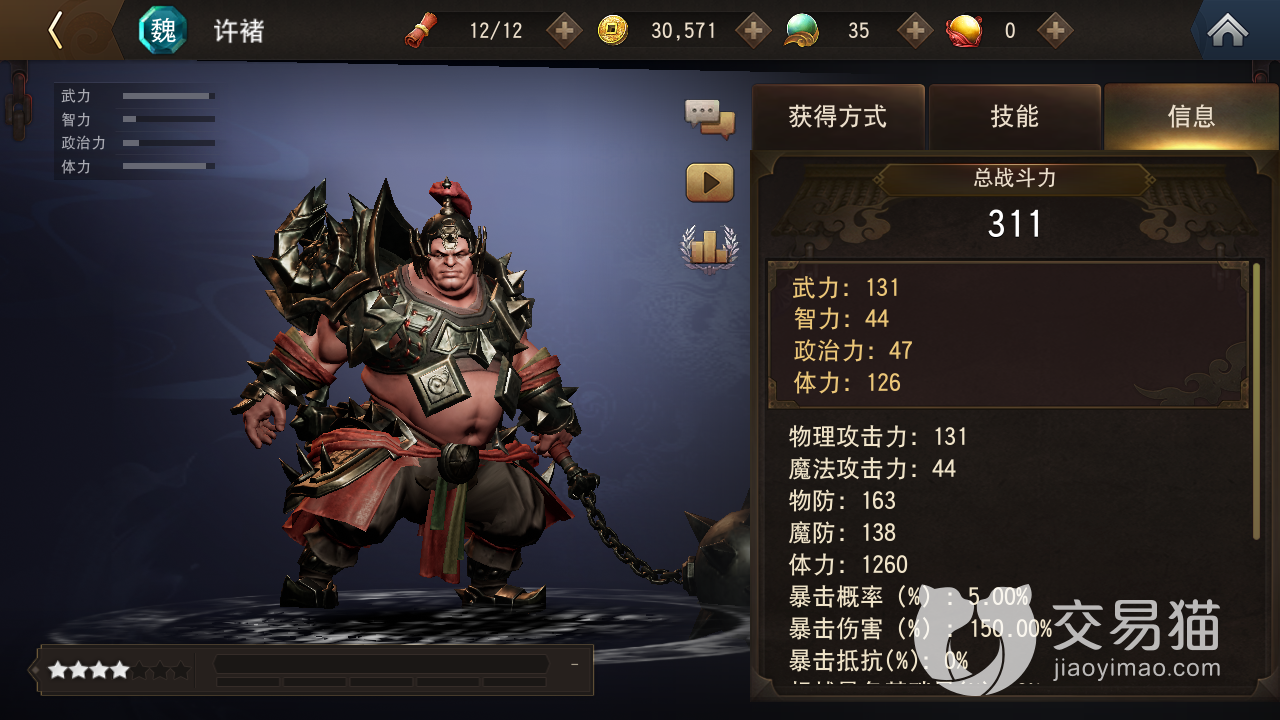Open the chat bubbles icon
This screenshot has height=720, width=1280.
point(709,119)
